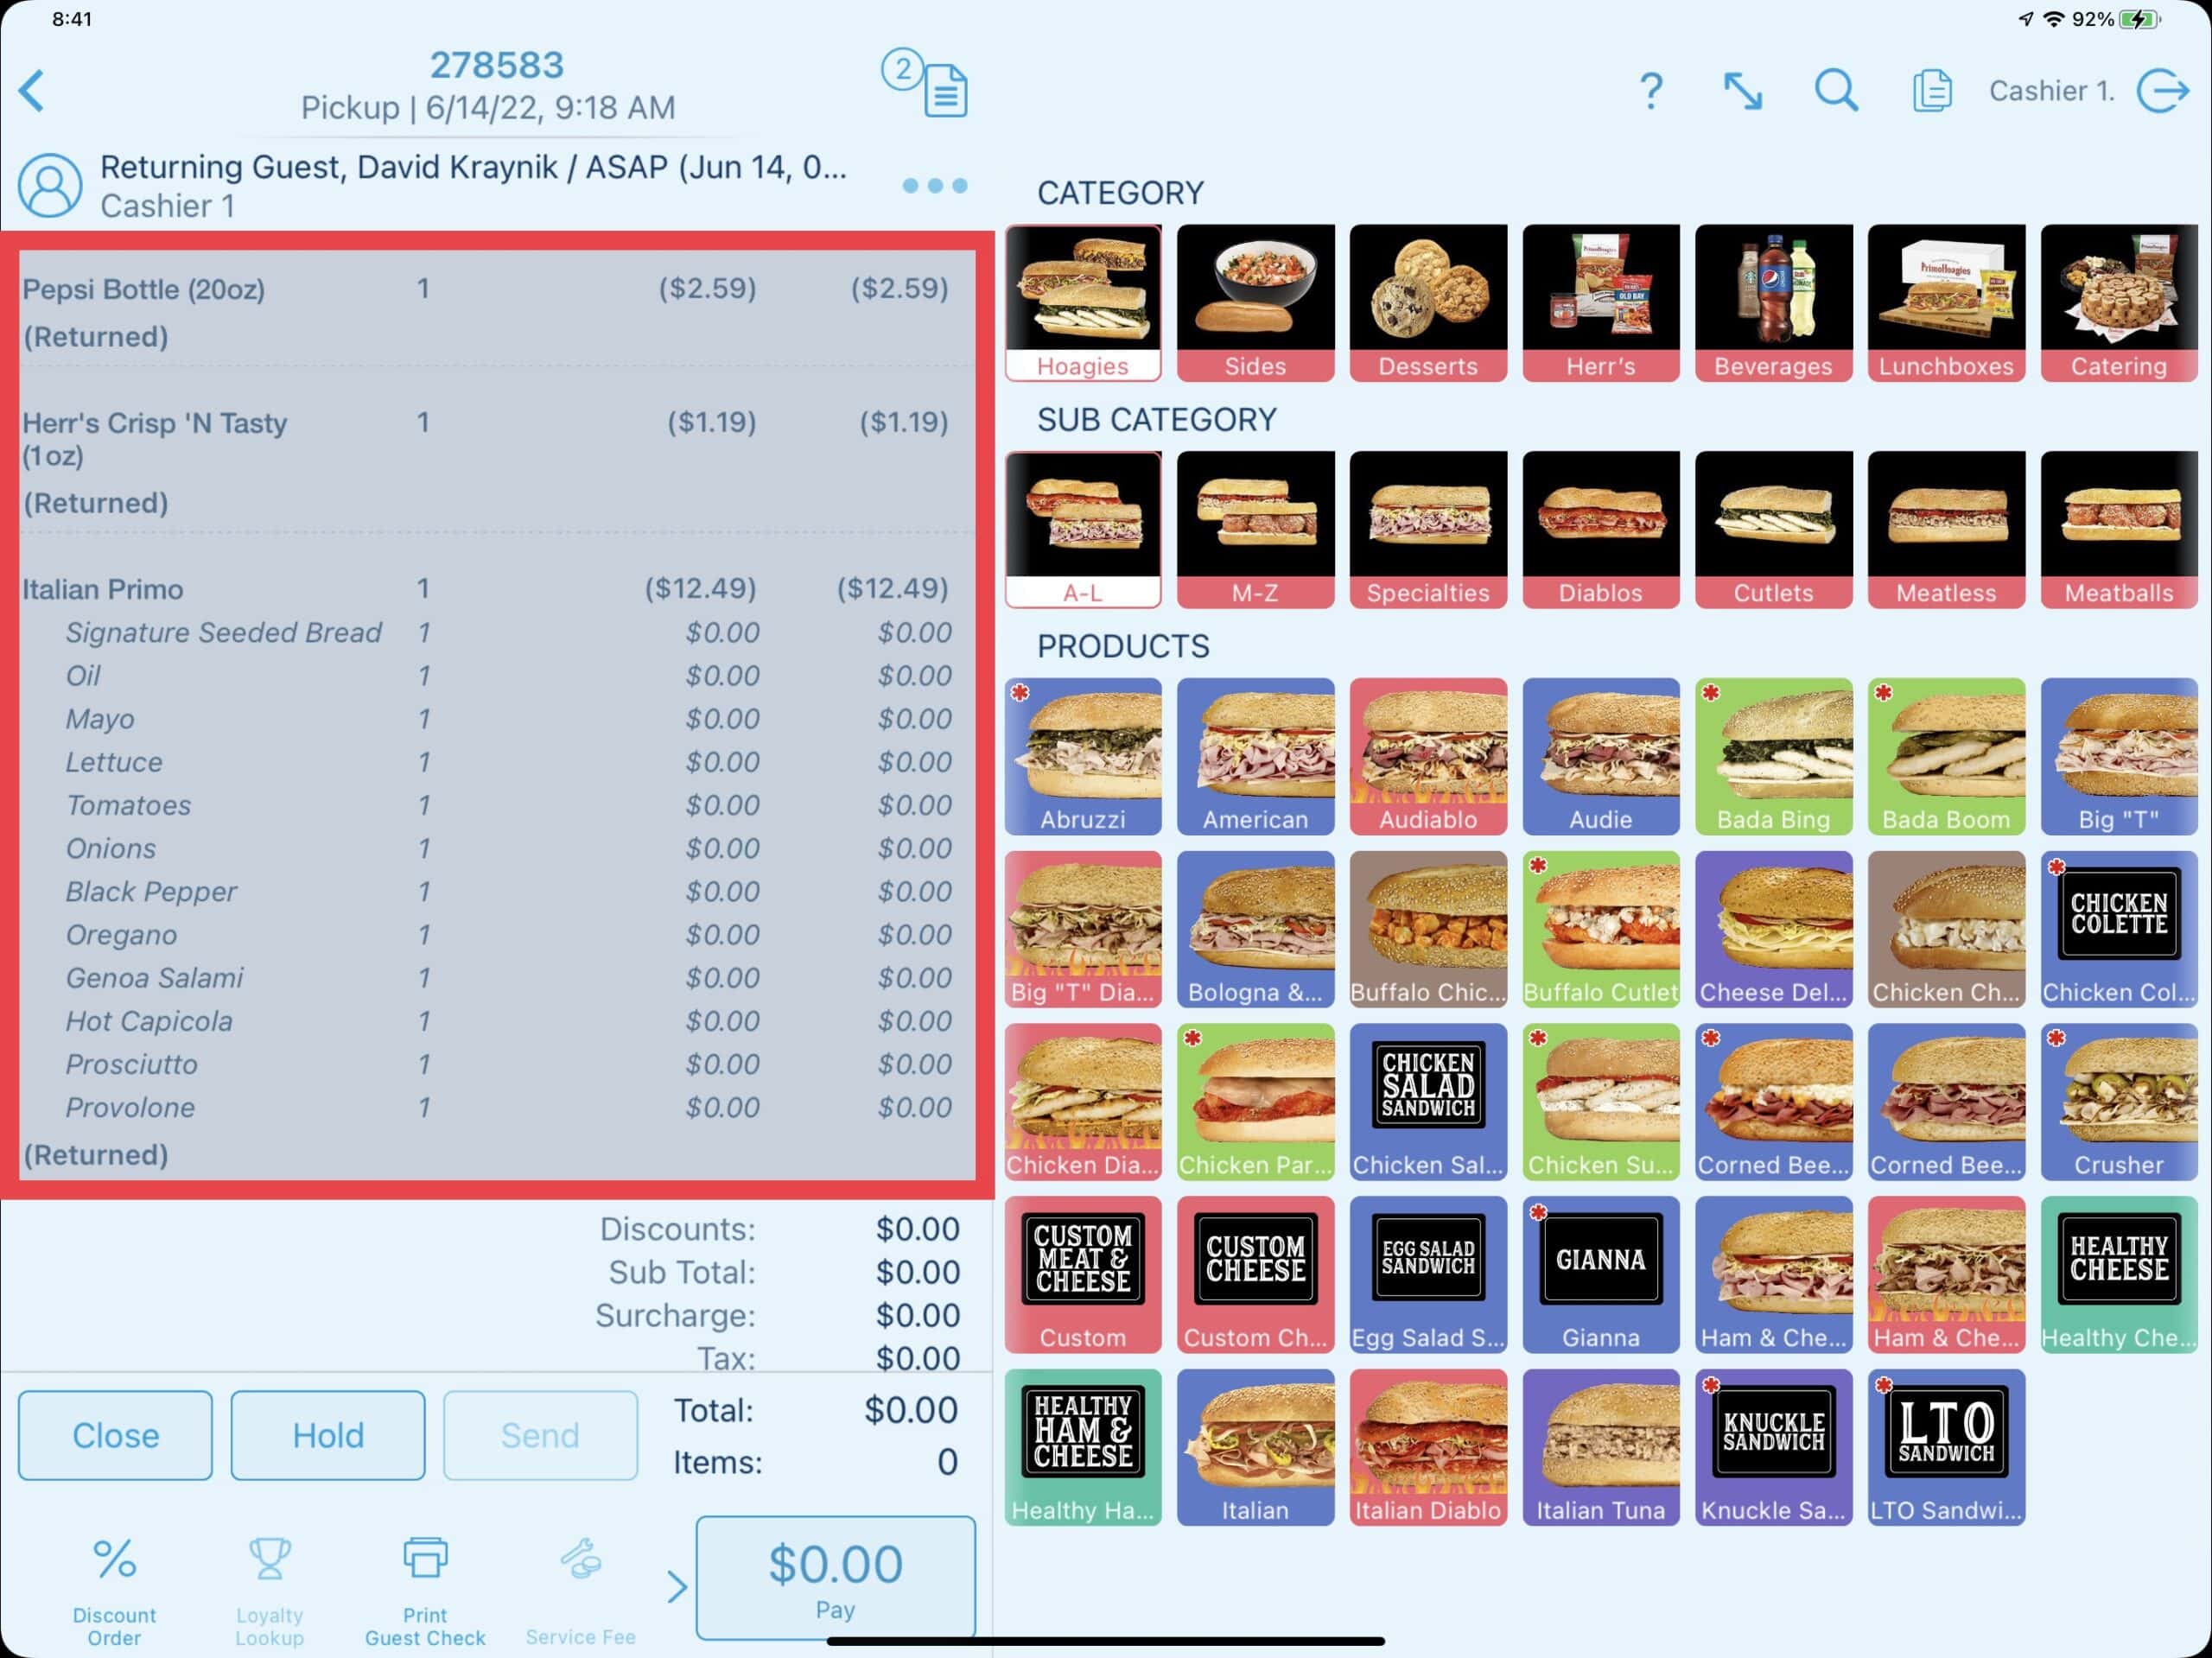Click the Send button
The height and width of the screenshot is (1658, 2212).
point(540,1433)
